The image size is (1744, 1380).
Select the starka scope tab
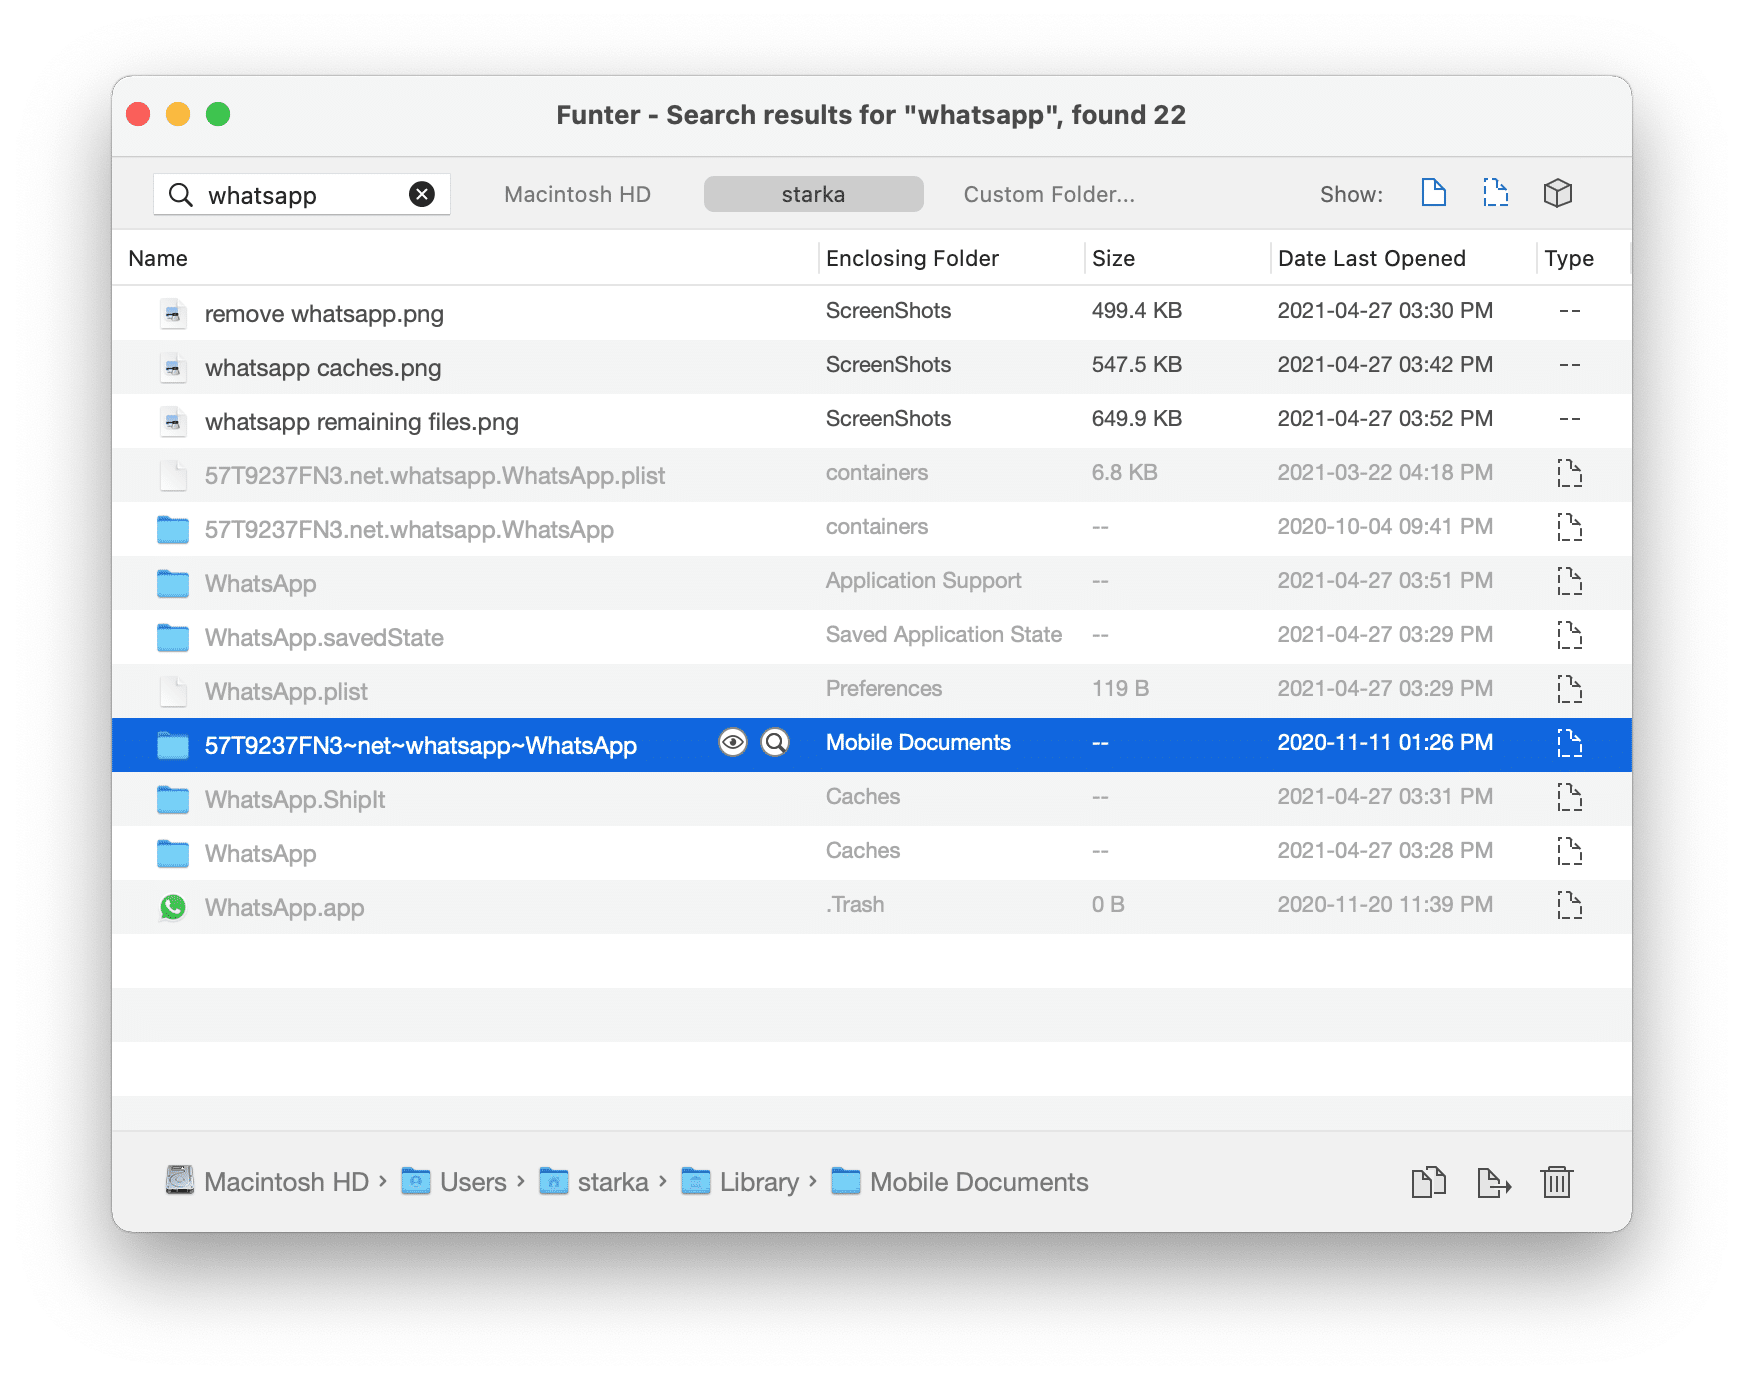(x=813, y=194)
